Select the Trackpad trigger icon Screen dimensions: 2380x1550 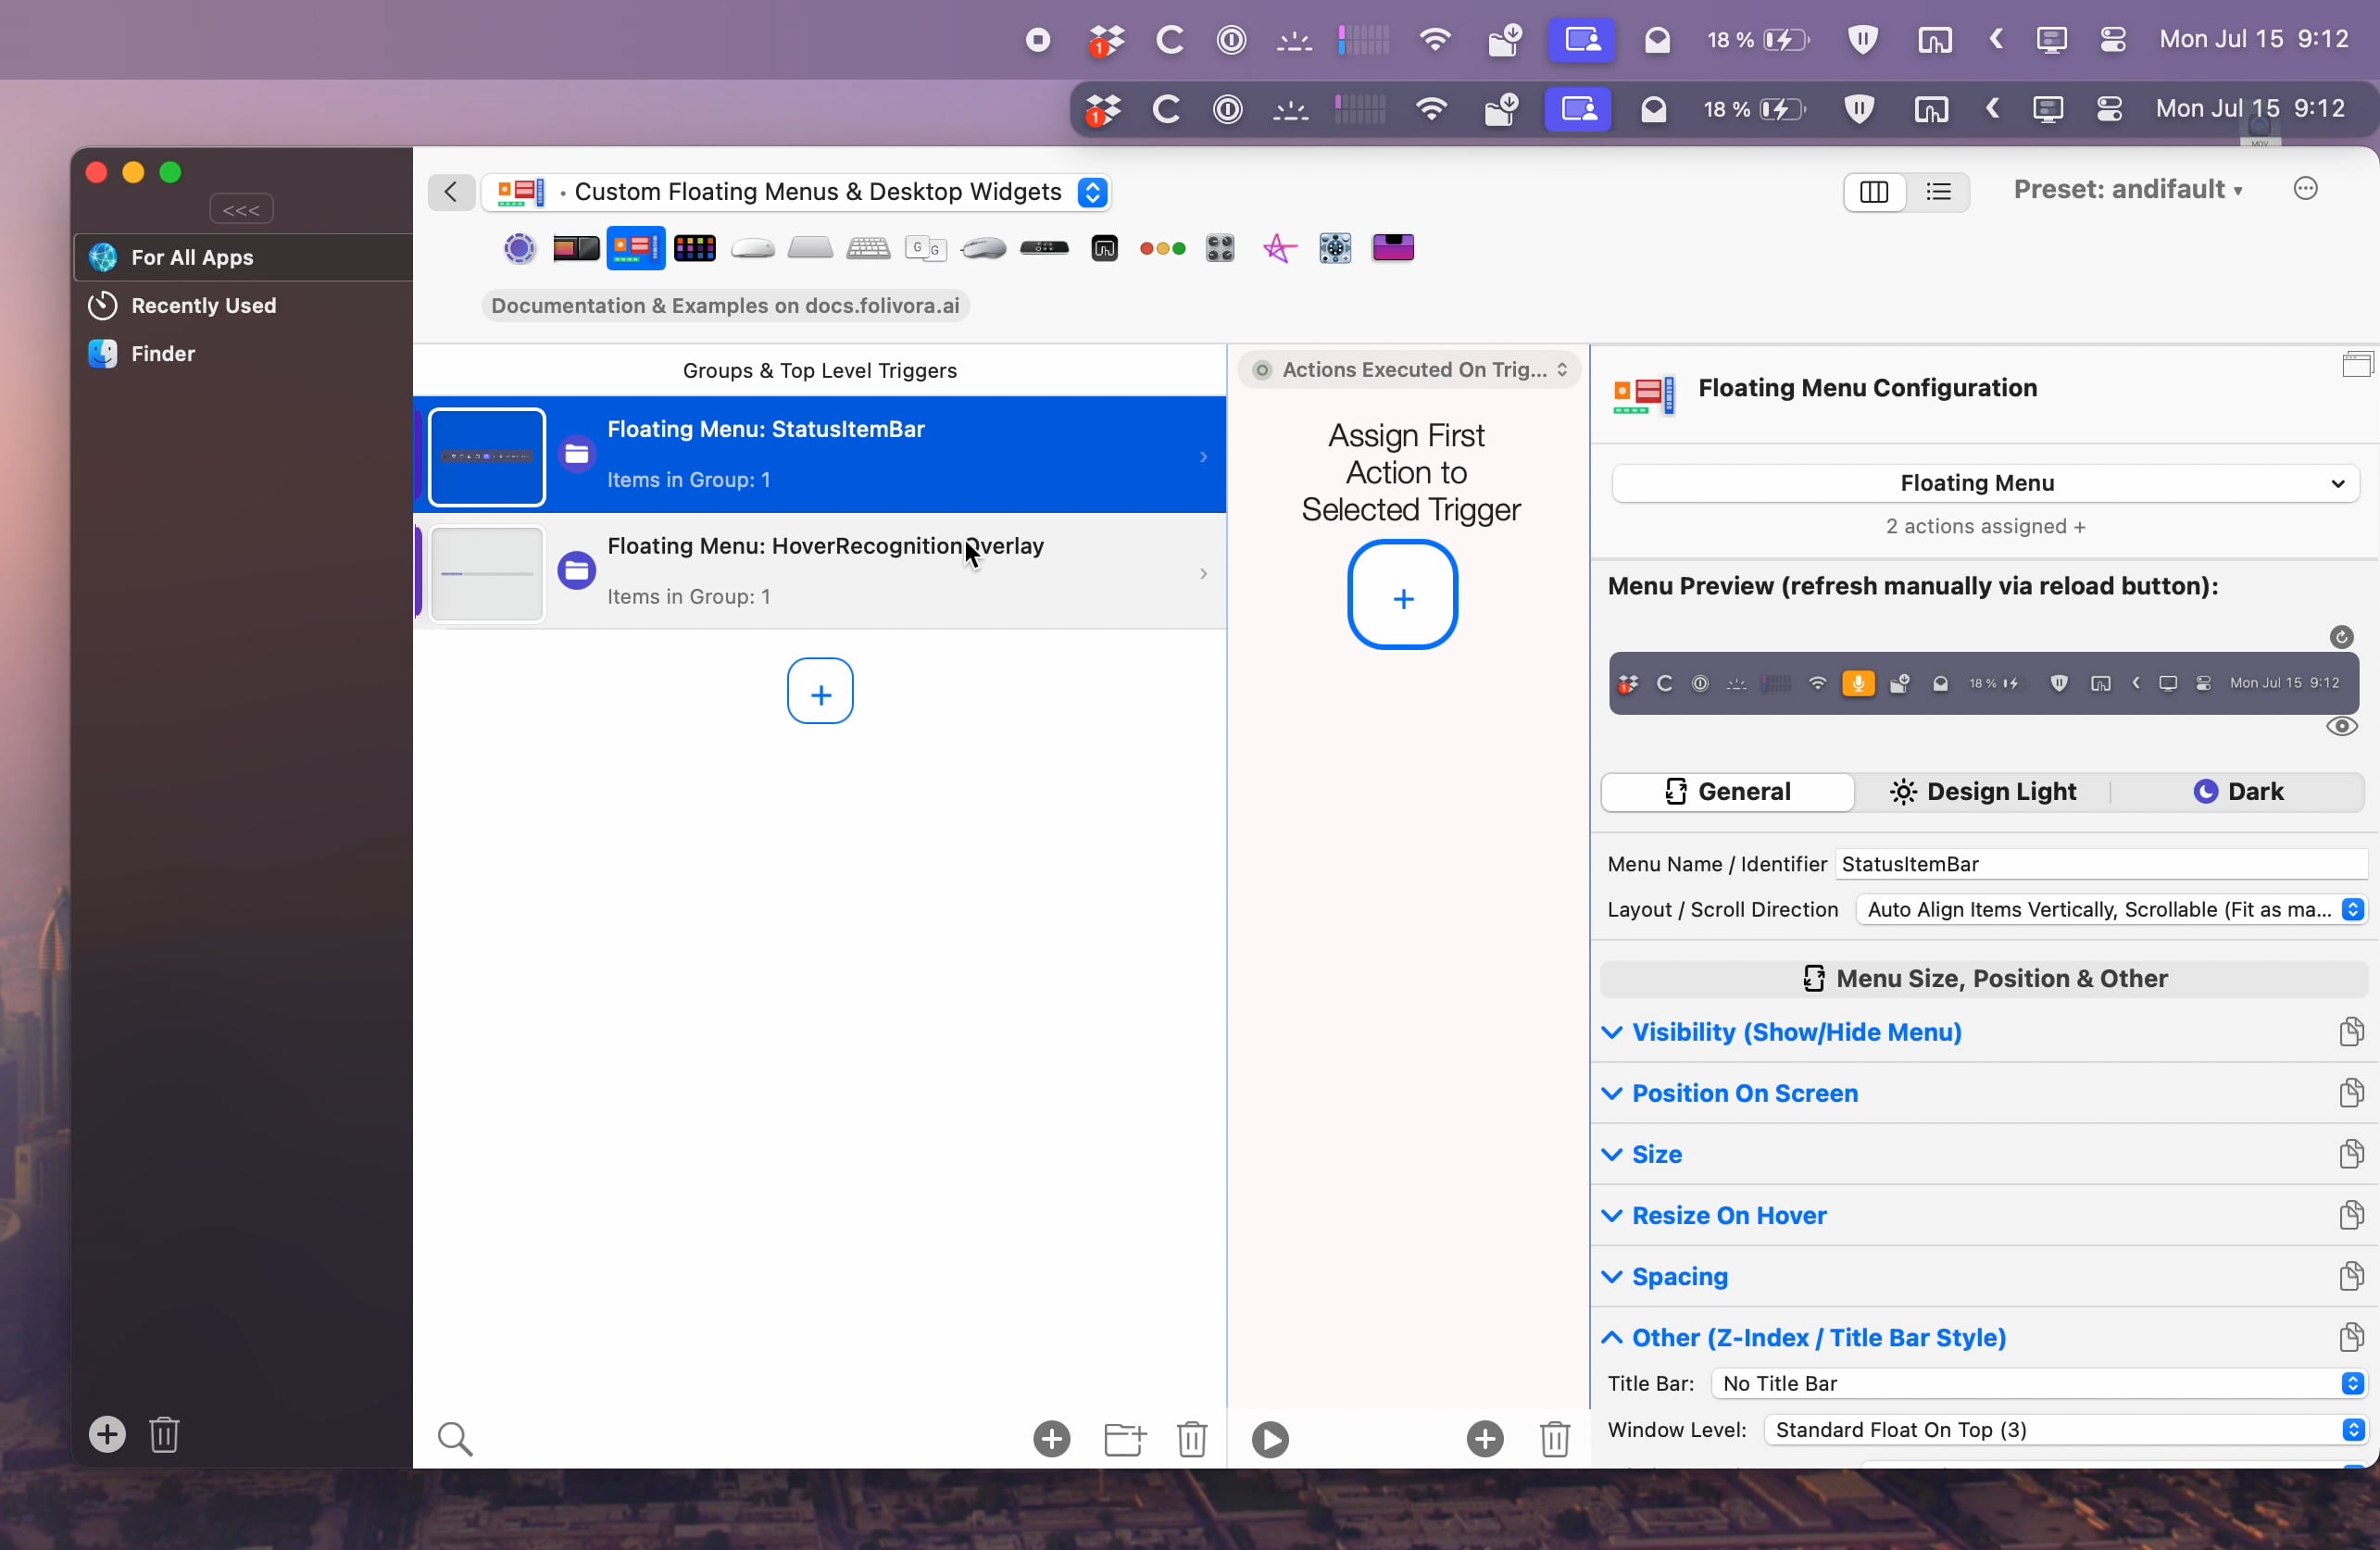coord(810,248)
